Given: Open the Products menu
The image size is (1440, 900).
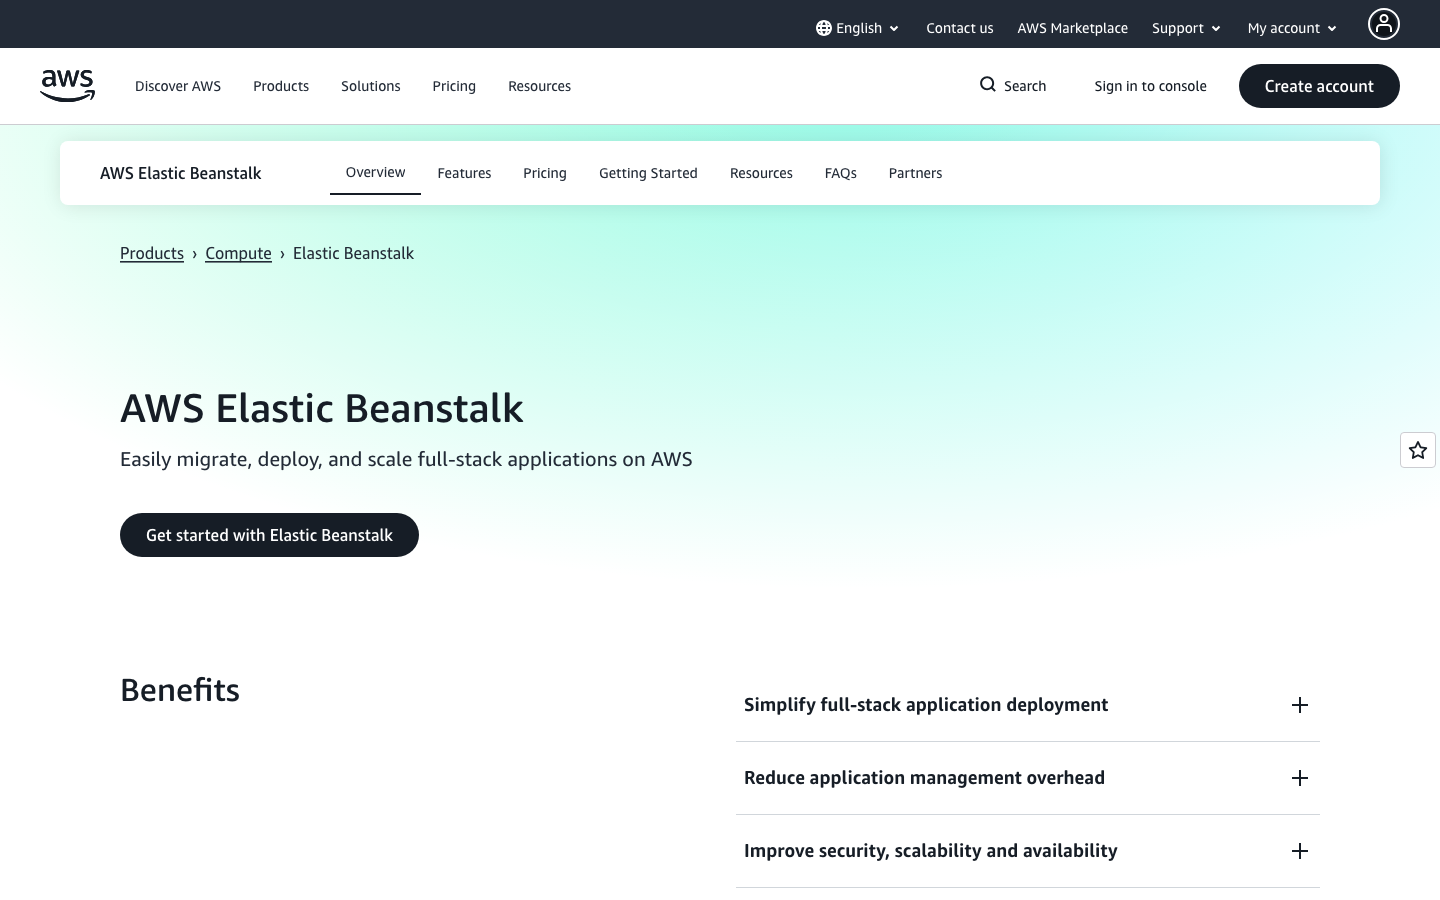Looking at the screenshot, I should click(x=281, y=86).
